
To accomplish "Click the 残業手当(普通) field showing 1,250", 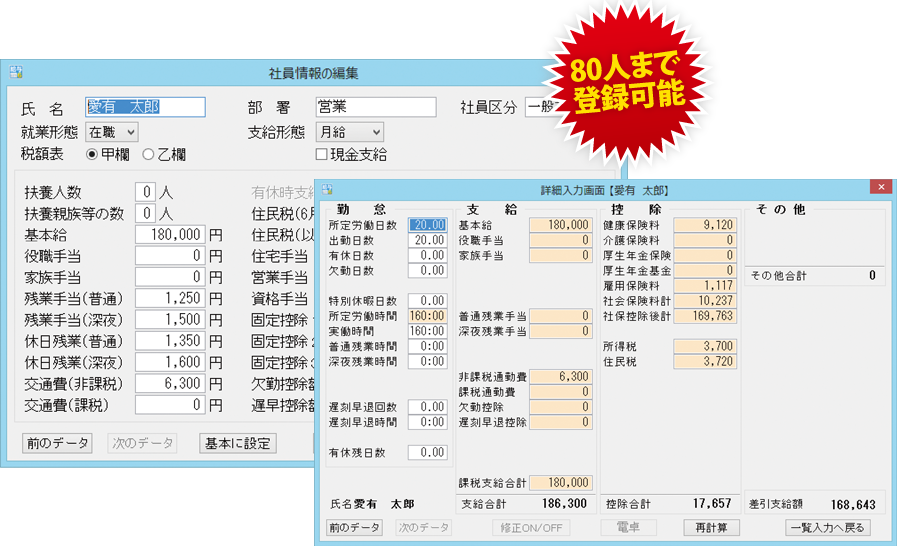I will pos(171,298).
